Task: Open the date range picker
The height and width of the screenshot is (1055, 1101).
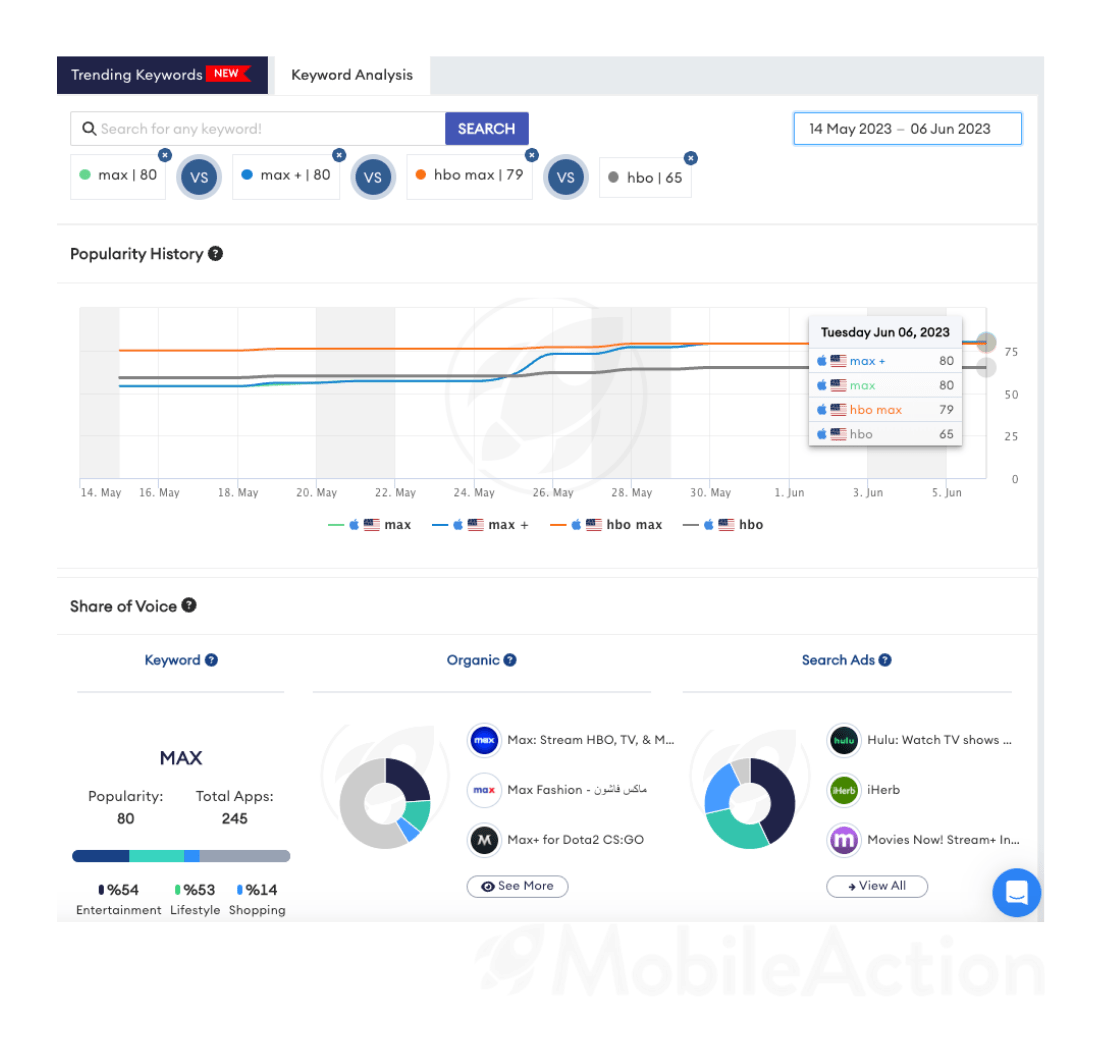Action: click(907, 129)
